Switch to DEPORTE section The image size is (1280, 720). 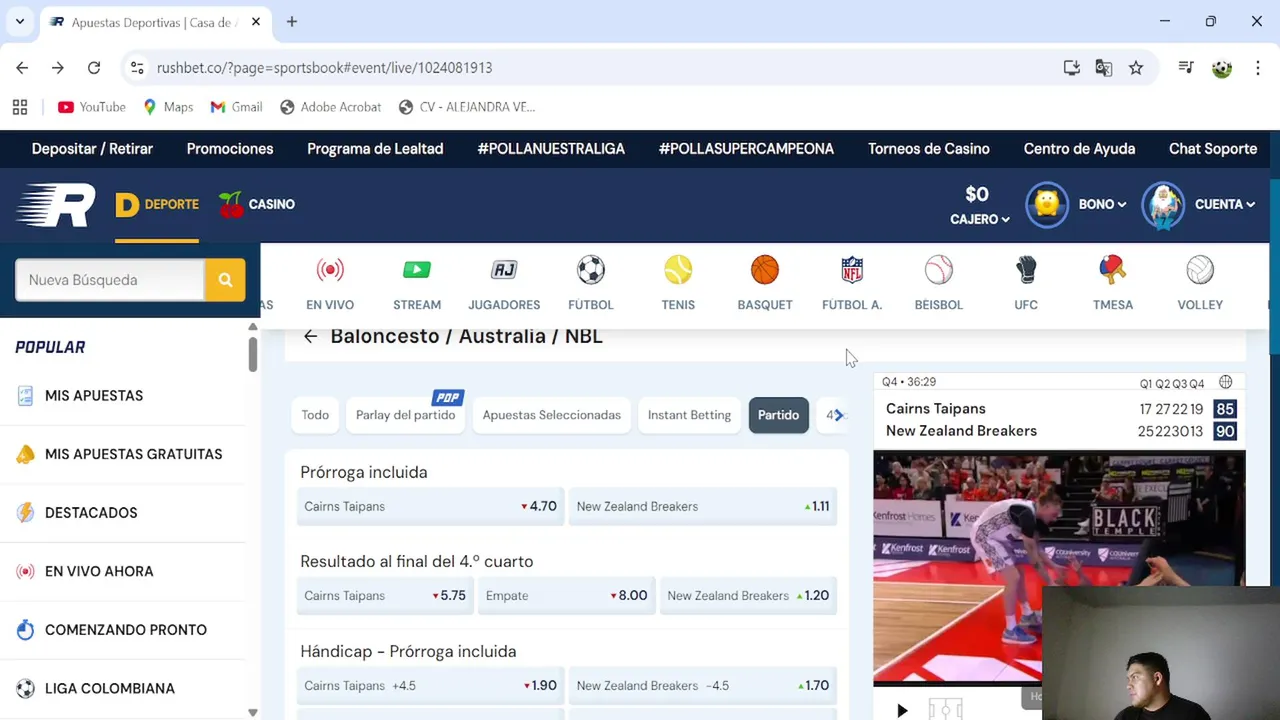[157, 205]
